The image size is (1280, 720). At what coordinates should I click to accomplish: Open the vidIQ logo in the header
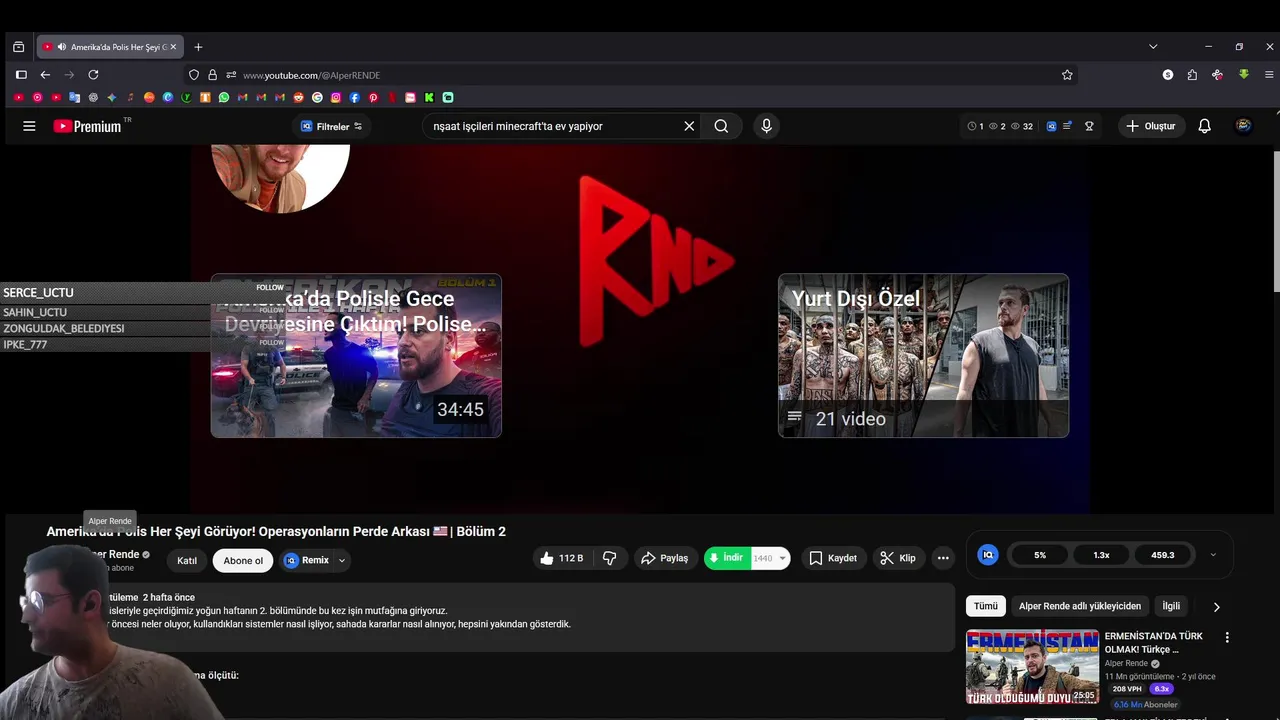point(1052,126)
